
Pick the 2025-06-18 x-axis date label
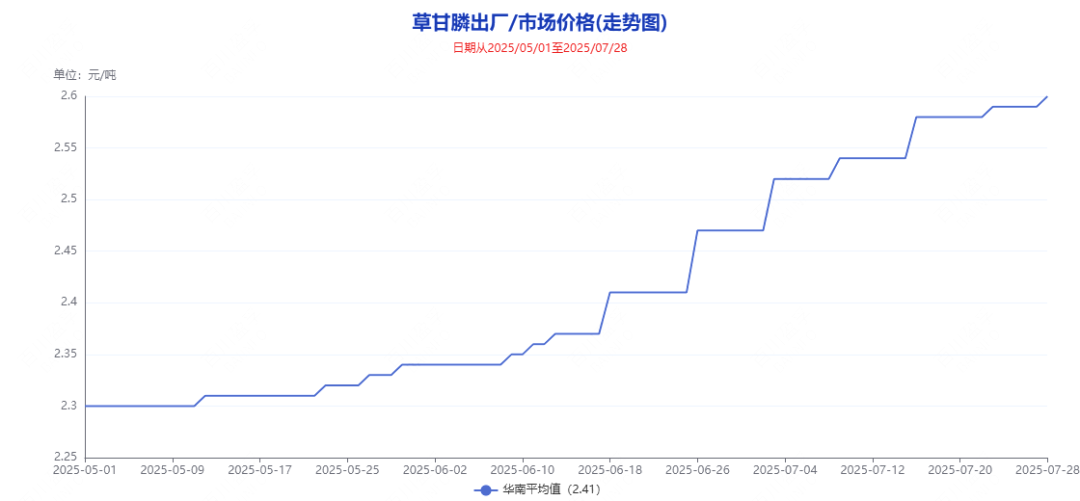pos(610,469)
